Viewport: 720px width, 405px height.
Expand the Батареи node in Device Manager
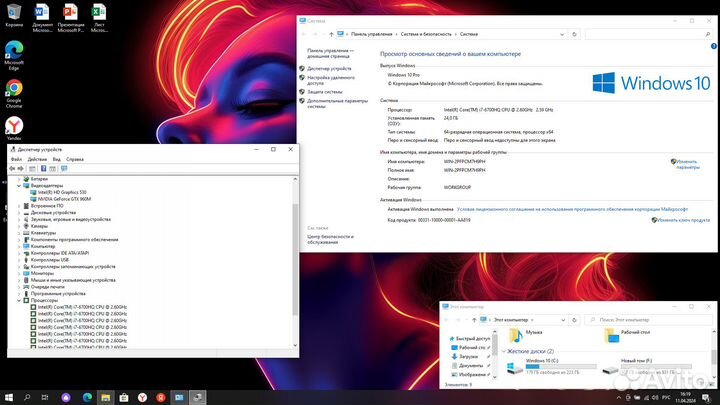click(x=19, y=179)
